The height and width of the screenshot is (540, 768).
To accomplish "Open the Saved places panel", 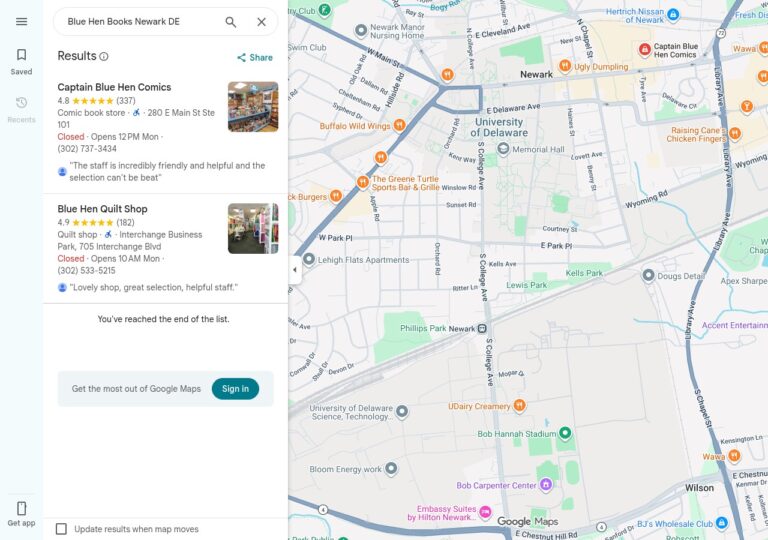I will coord(22,61).
